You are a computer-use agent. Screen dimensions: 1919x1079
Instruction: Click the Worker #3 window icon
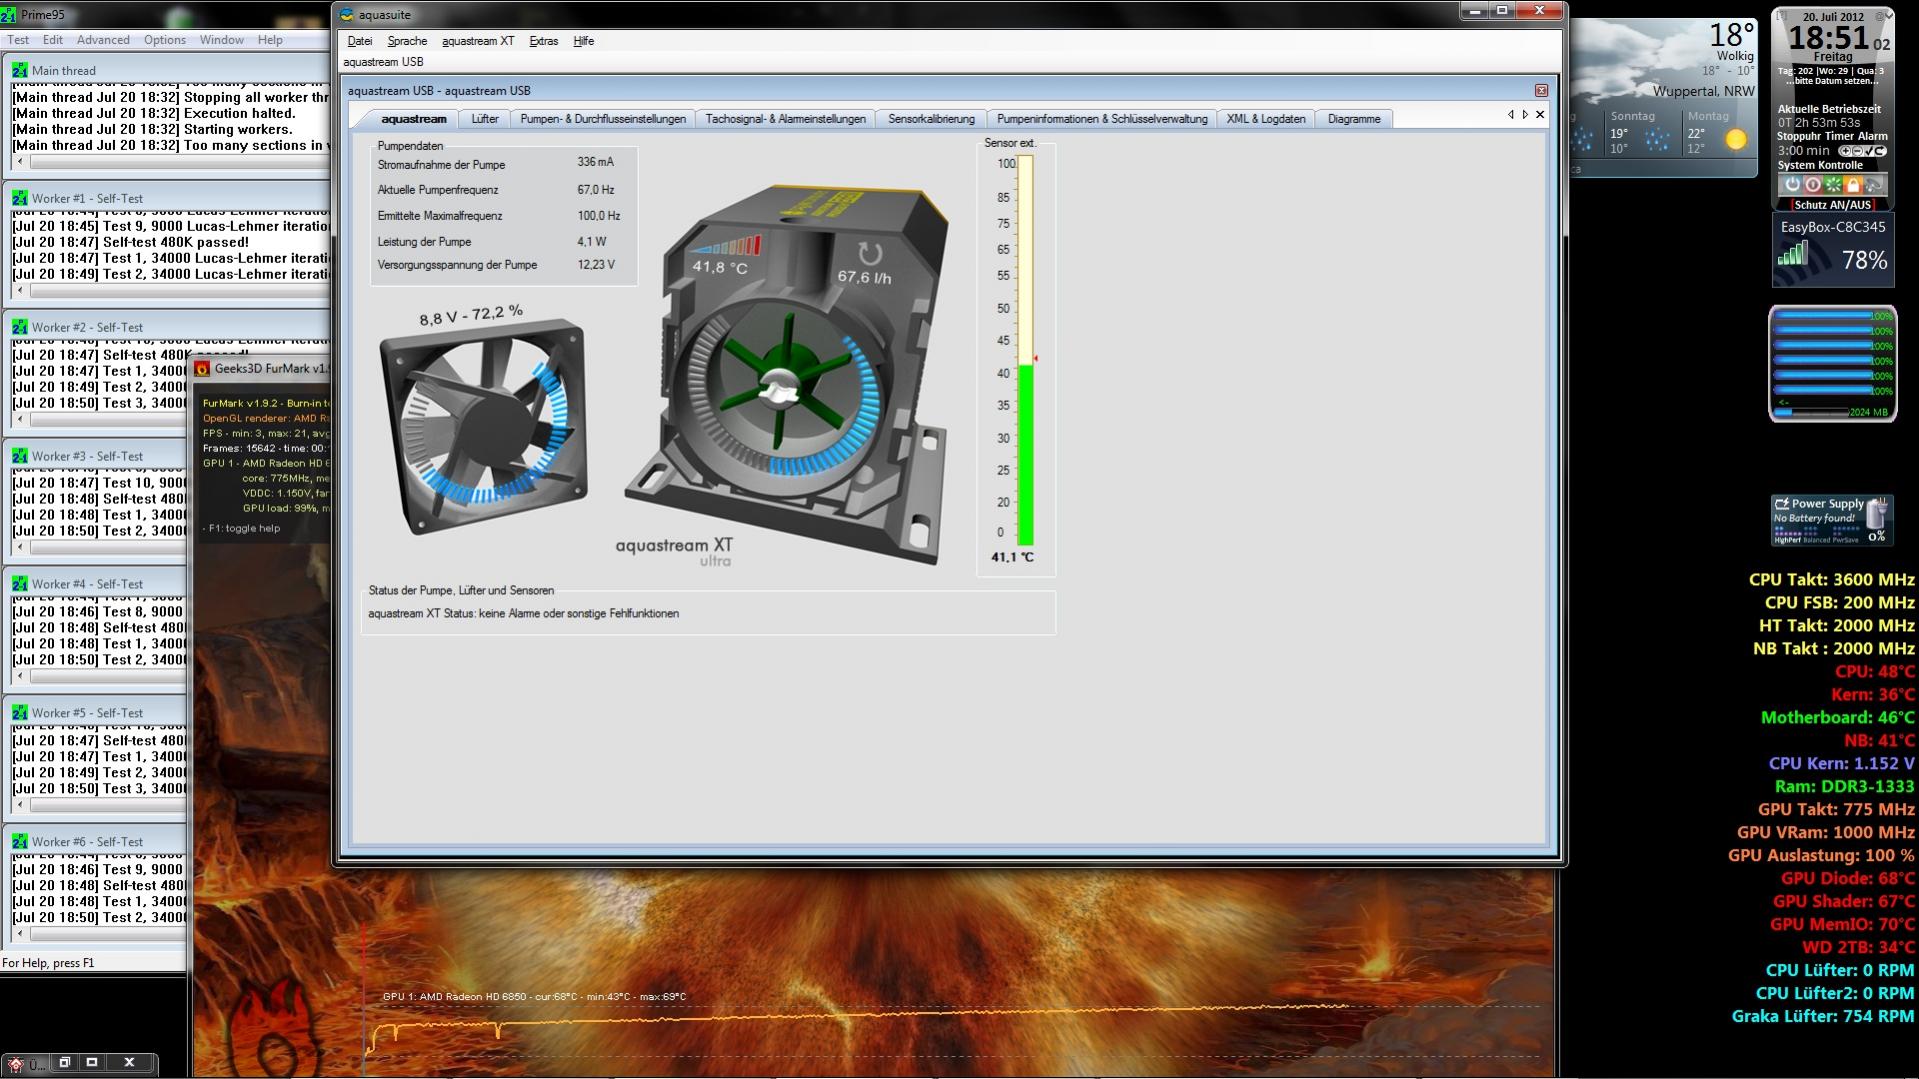(x=20, y=456)
